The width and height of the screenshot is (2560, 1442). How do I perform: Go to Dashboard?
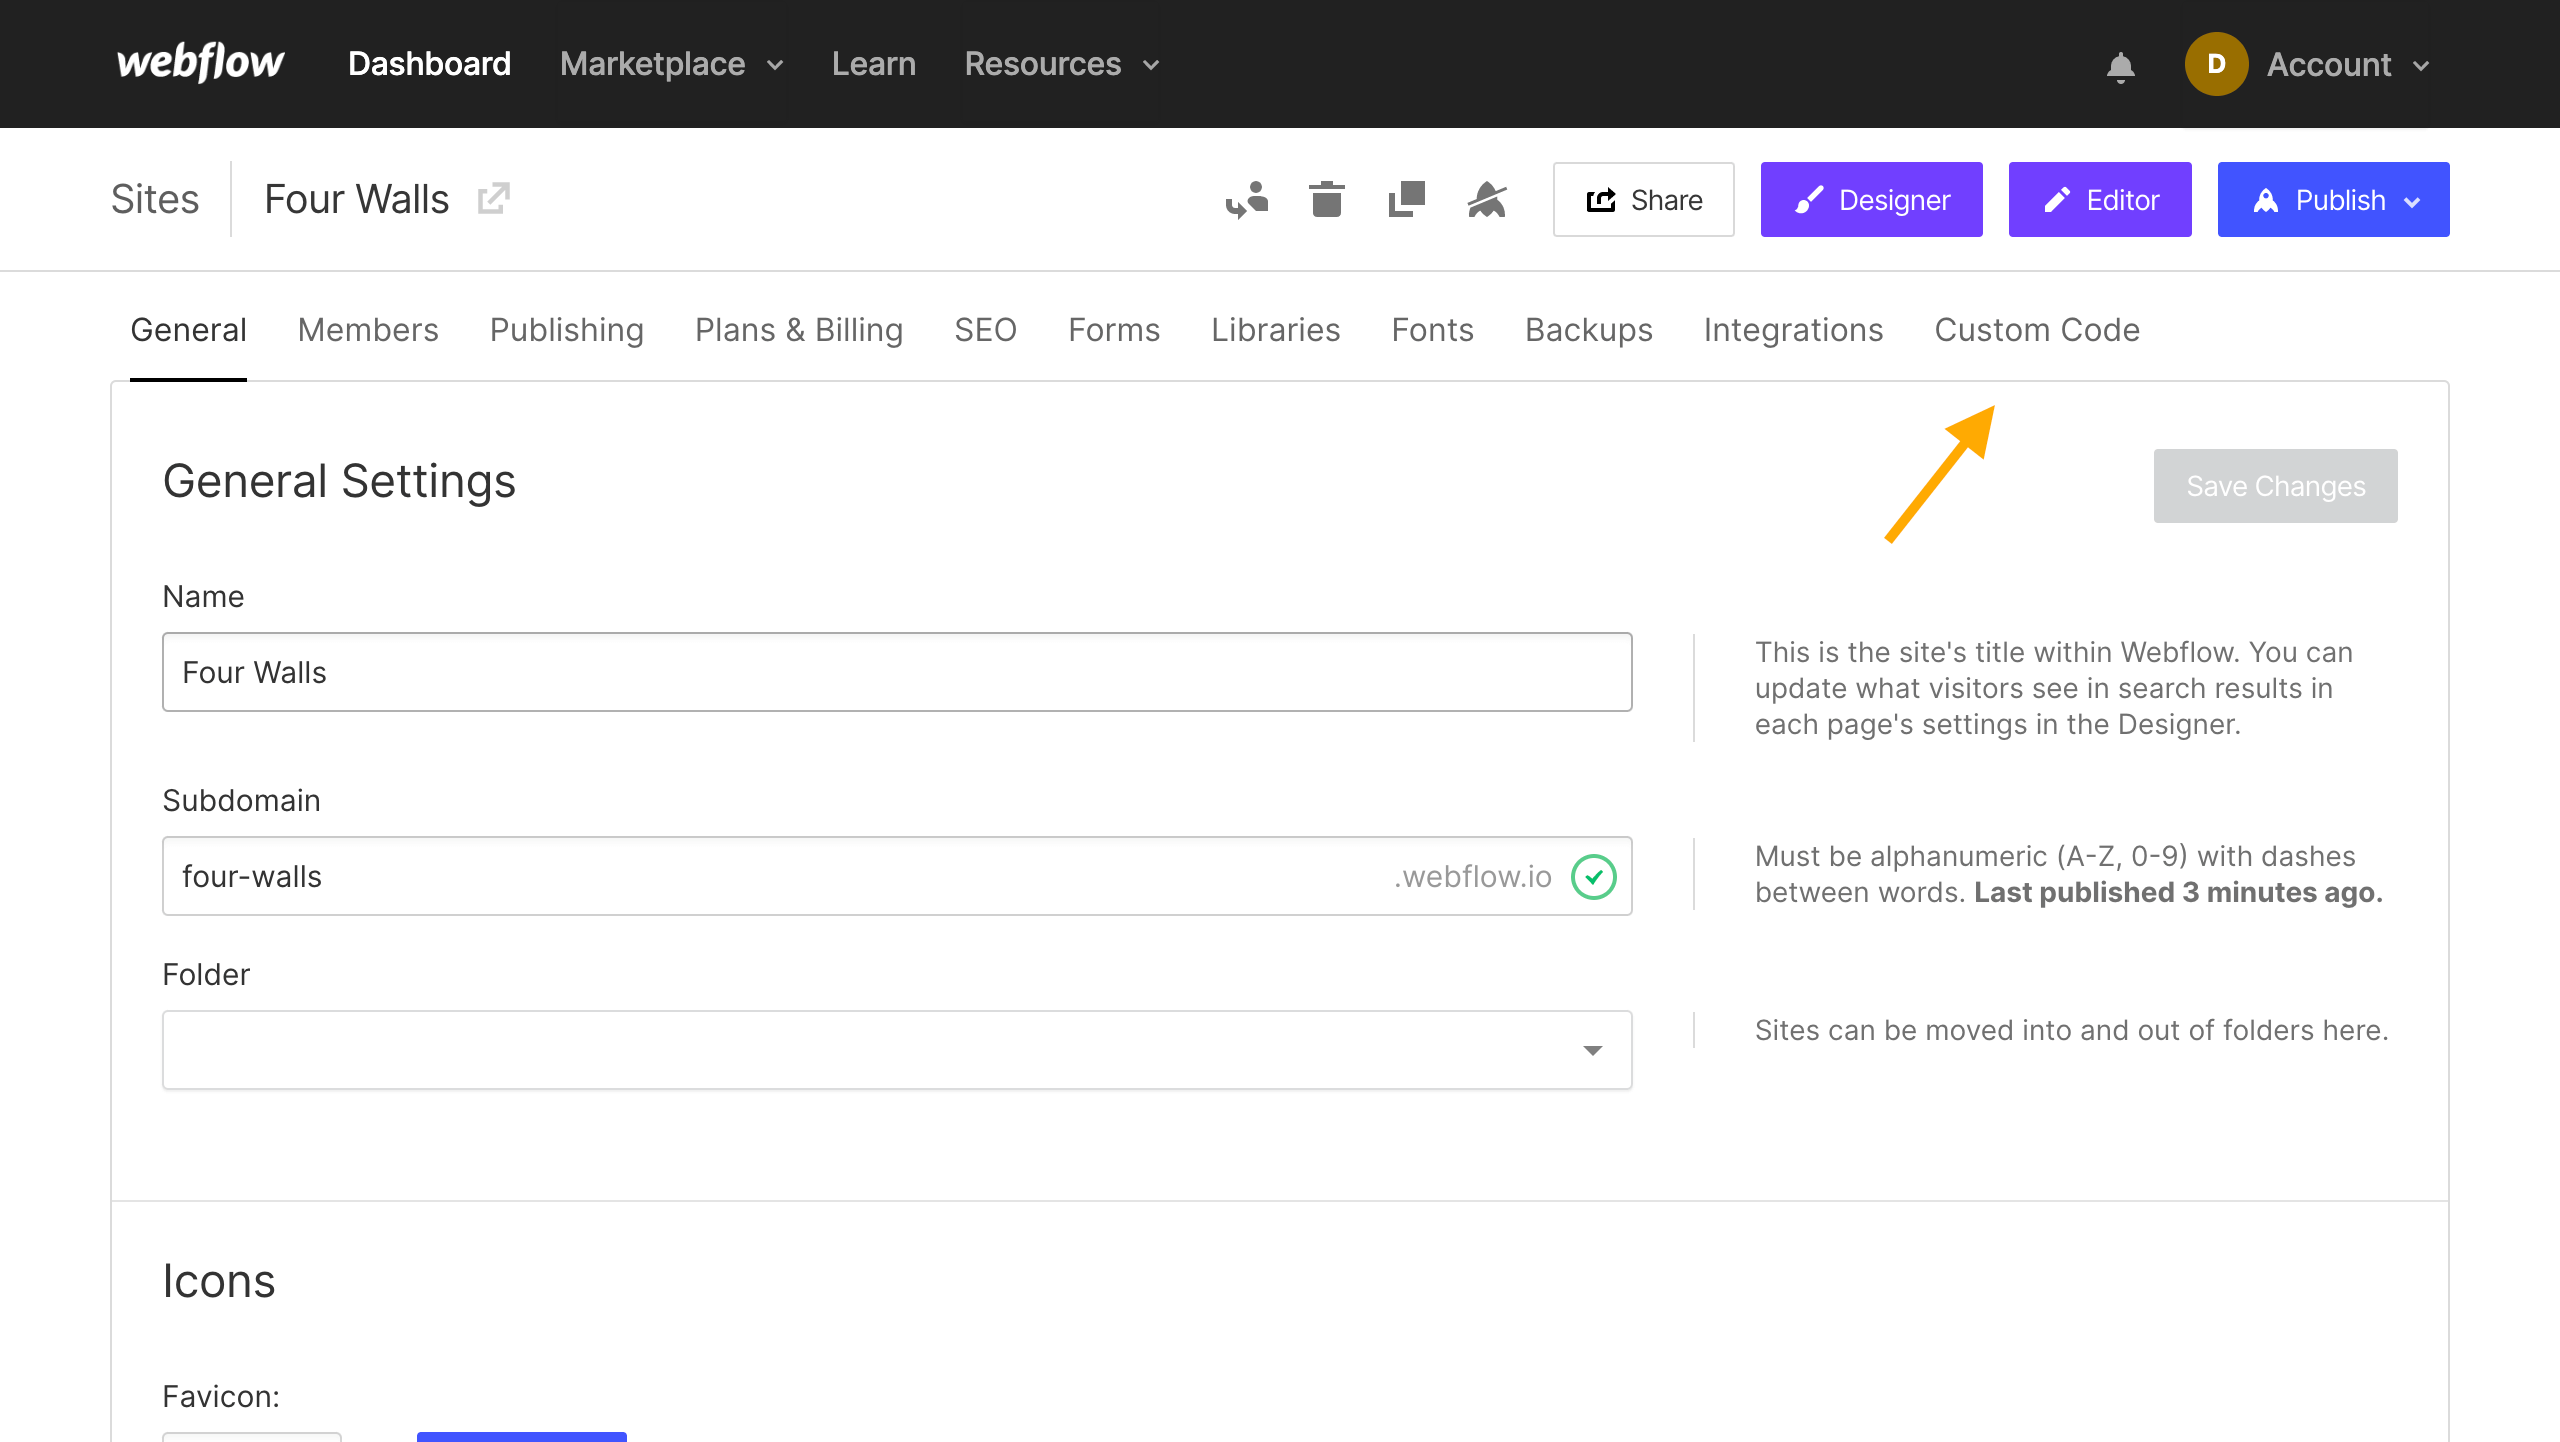click(430, 64)
